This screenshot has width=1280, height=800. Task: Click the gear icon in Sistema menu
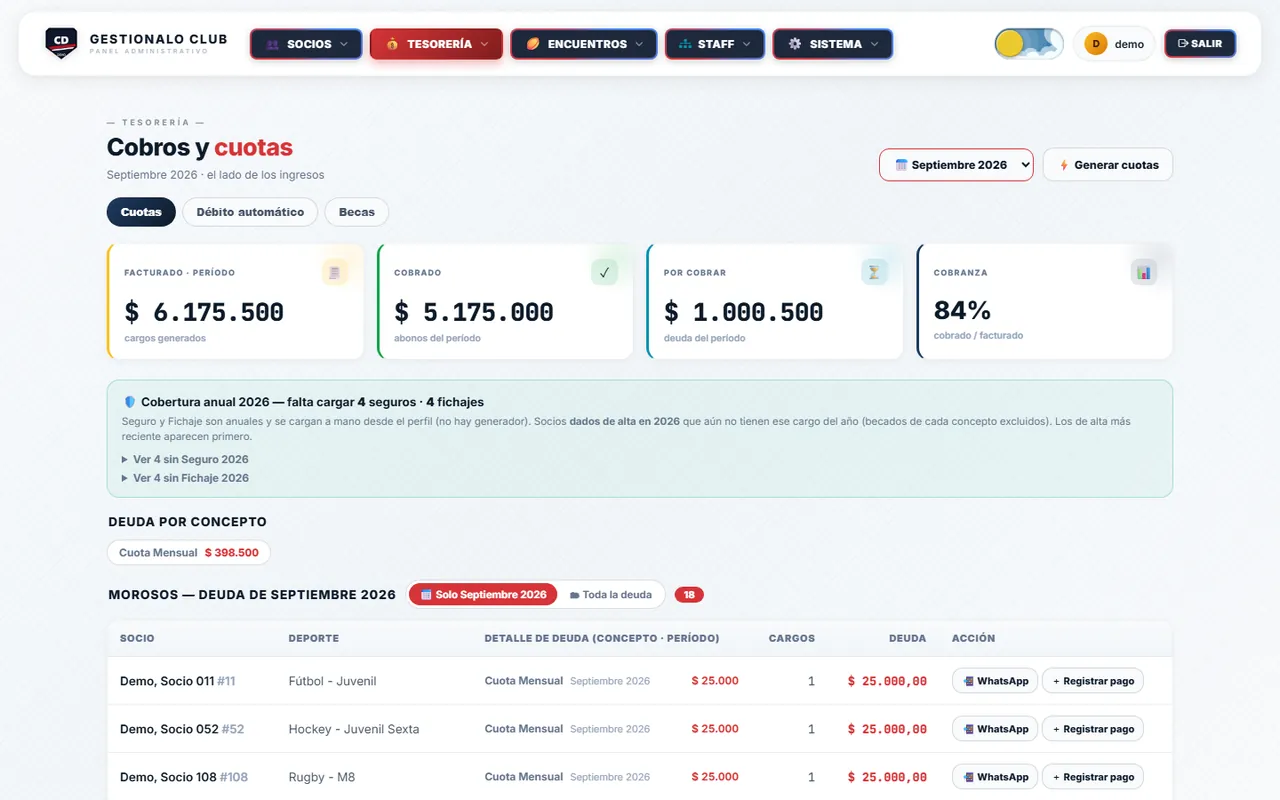coord(795,44)
